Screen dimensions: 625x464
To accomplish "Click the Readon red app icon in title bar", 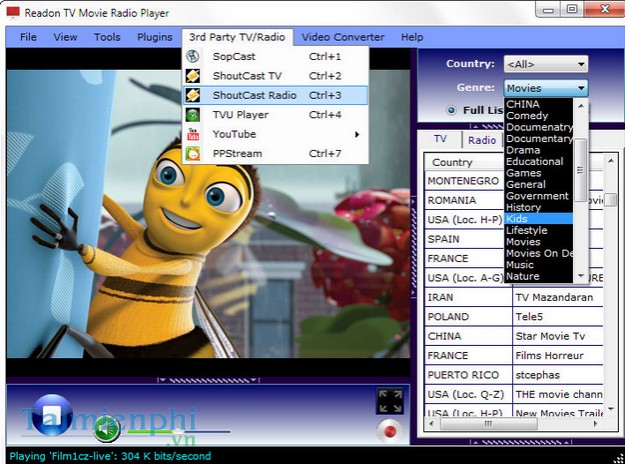I will coord(13,12).
